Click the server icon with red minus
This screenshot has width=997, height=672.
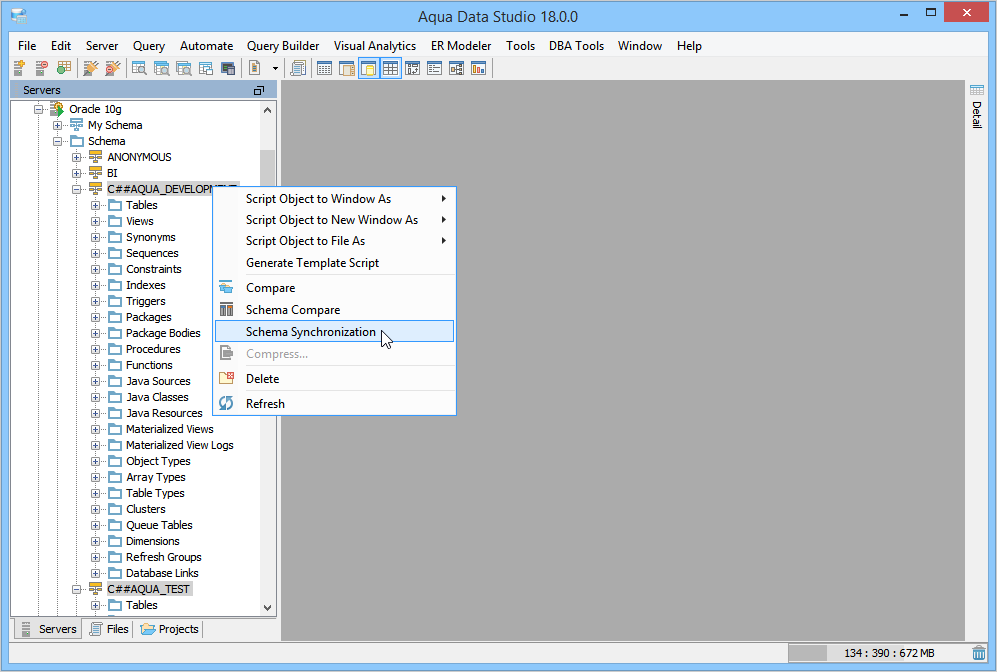41,68
